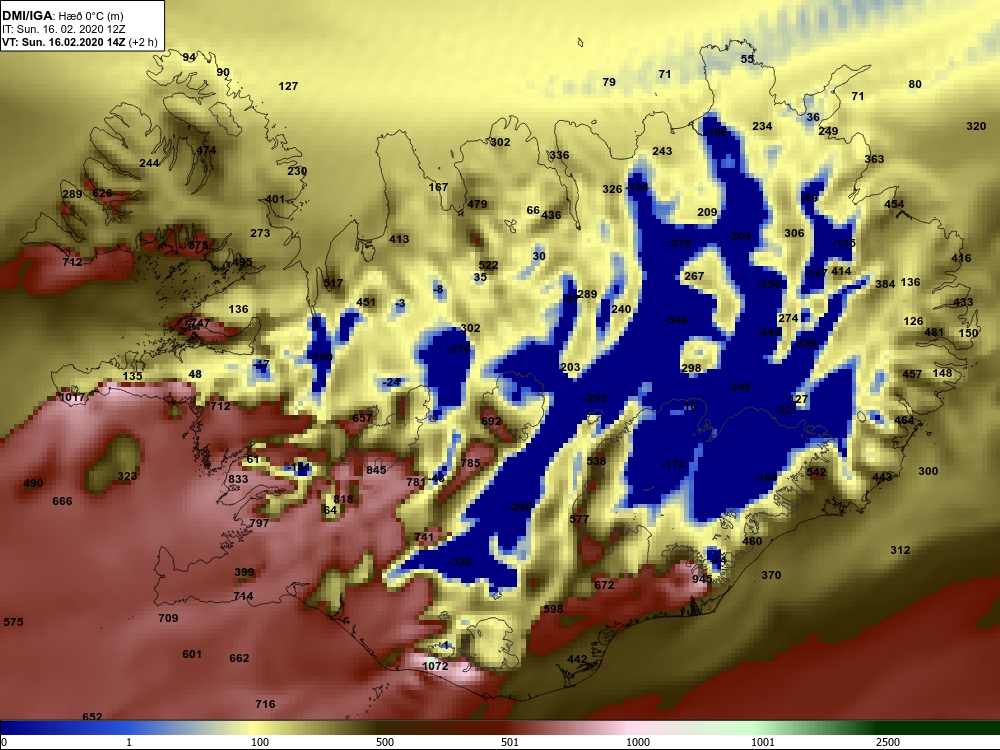1000x750 pixels.
Task: Click the map value '797'
Action: click(259, 523)
